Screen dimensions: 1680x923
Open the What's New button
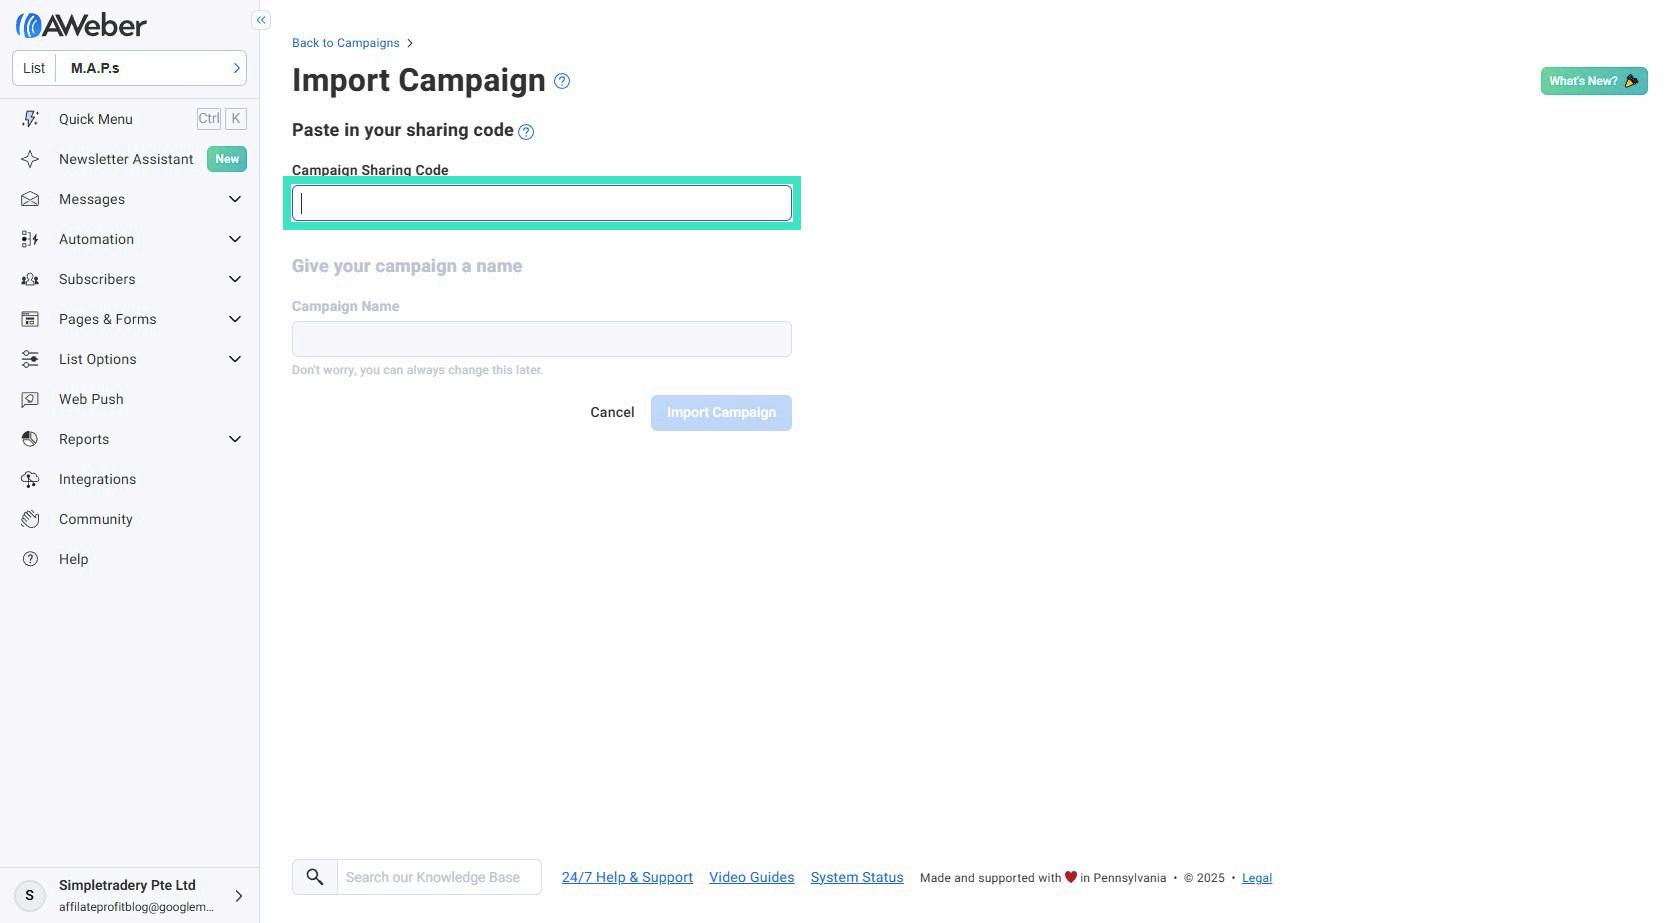(1594, 81)
